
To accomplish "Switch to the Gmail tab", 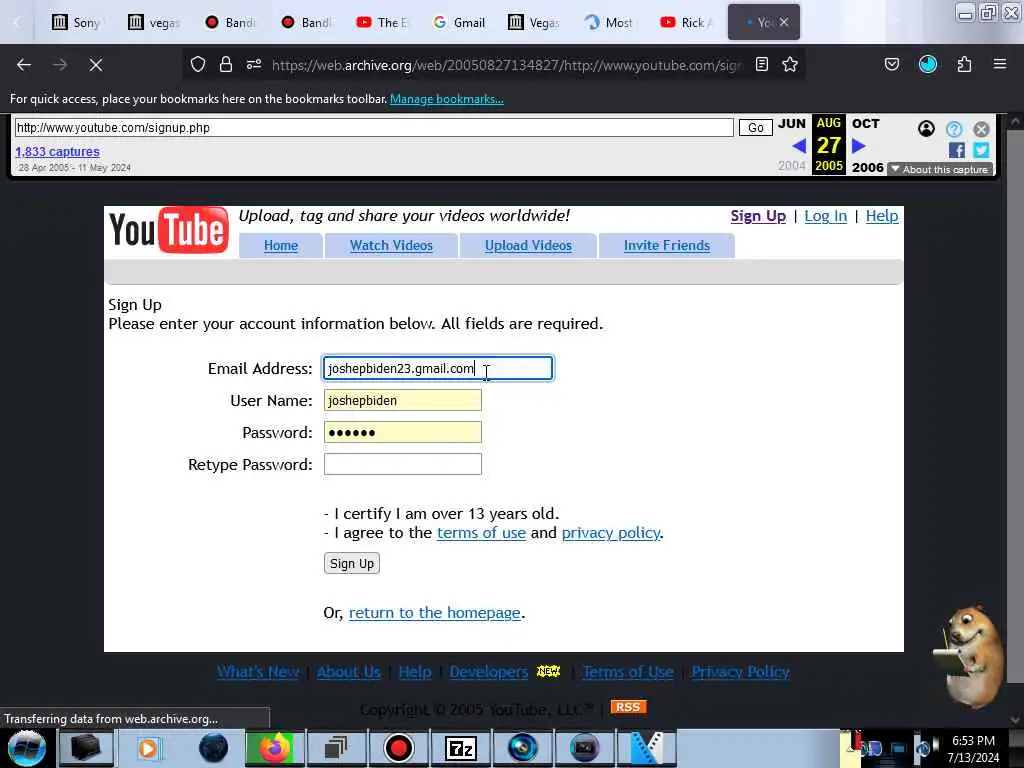I will 459,23.
